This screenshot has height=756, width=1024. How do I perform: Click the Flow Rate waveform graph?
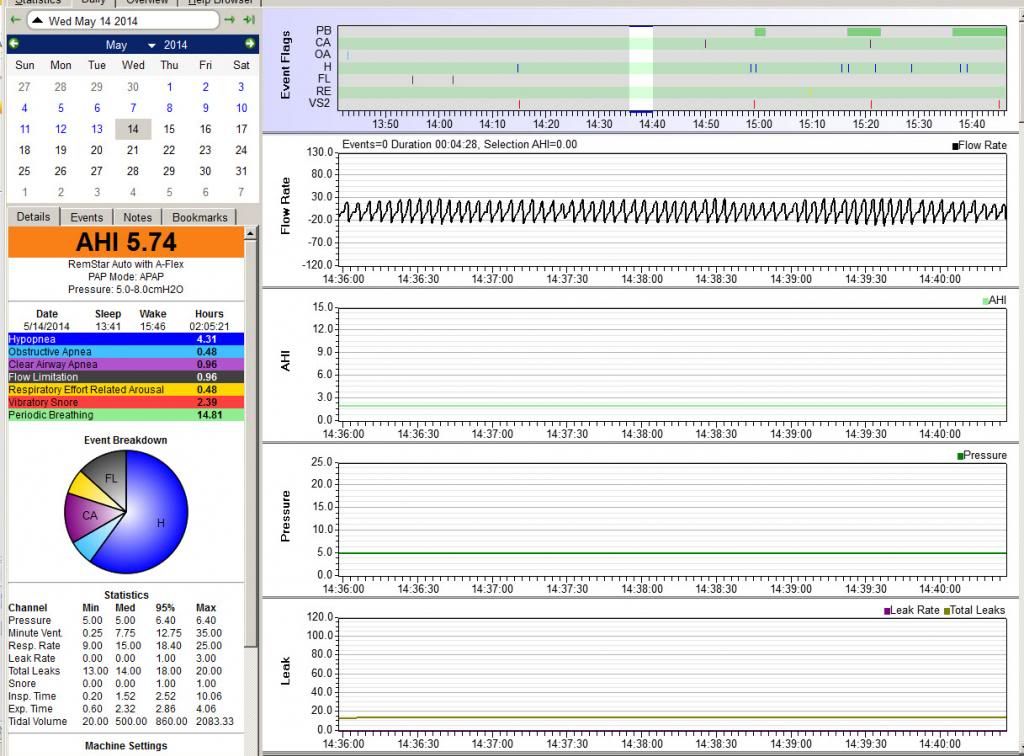672,210
